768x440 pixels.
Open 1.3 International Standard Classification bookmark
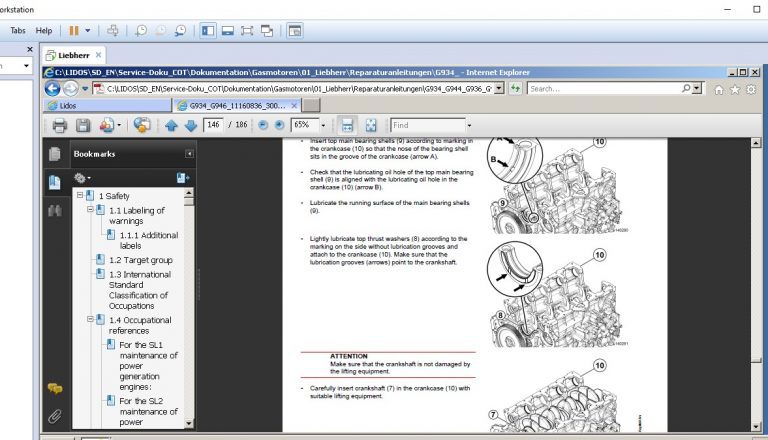coord(140,290)
